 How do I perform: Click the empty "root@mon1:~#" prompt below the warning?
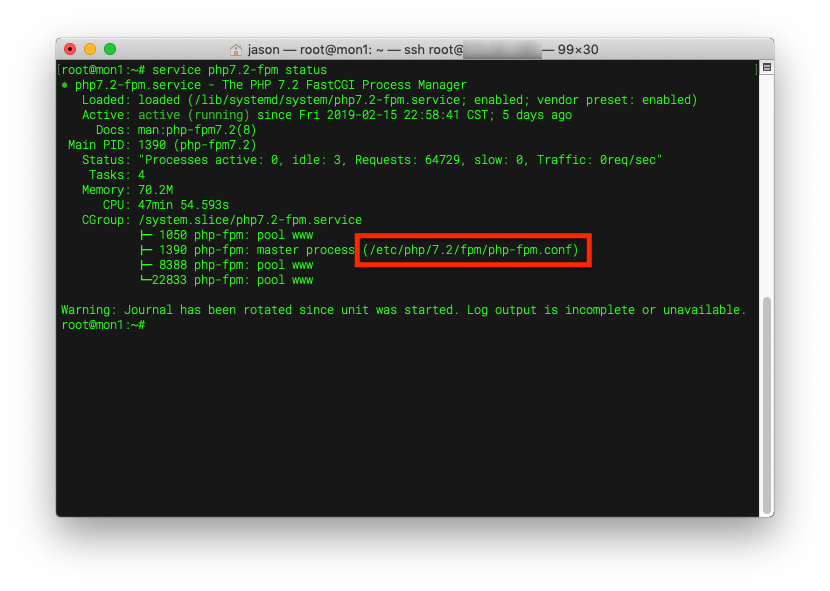(103, 325)
